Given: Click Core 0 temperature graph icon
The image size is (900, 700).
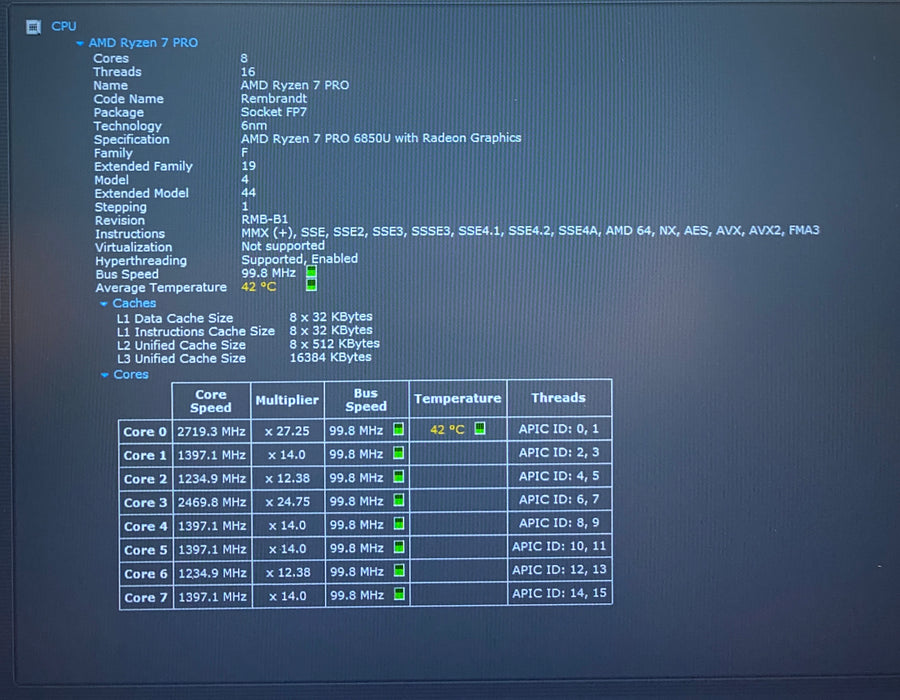Looking at the screenshot, I should coord(480,428).
